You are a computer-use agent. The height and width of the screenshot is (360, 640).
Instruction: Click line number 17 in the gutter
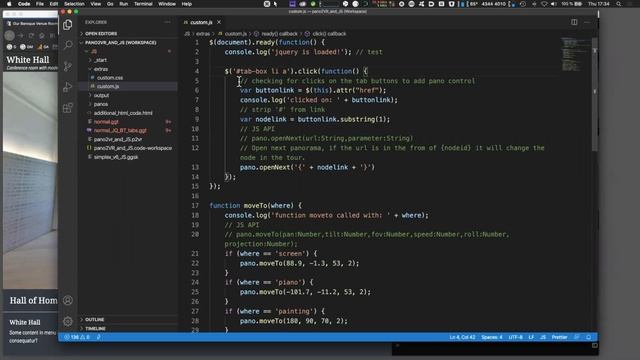coord(195,206)
